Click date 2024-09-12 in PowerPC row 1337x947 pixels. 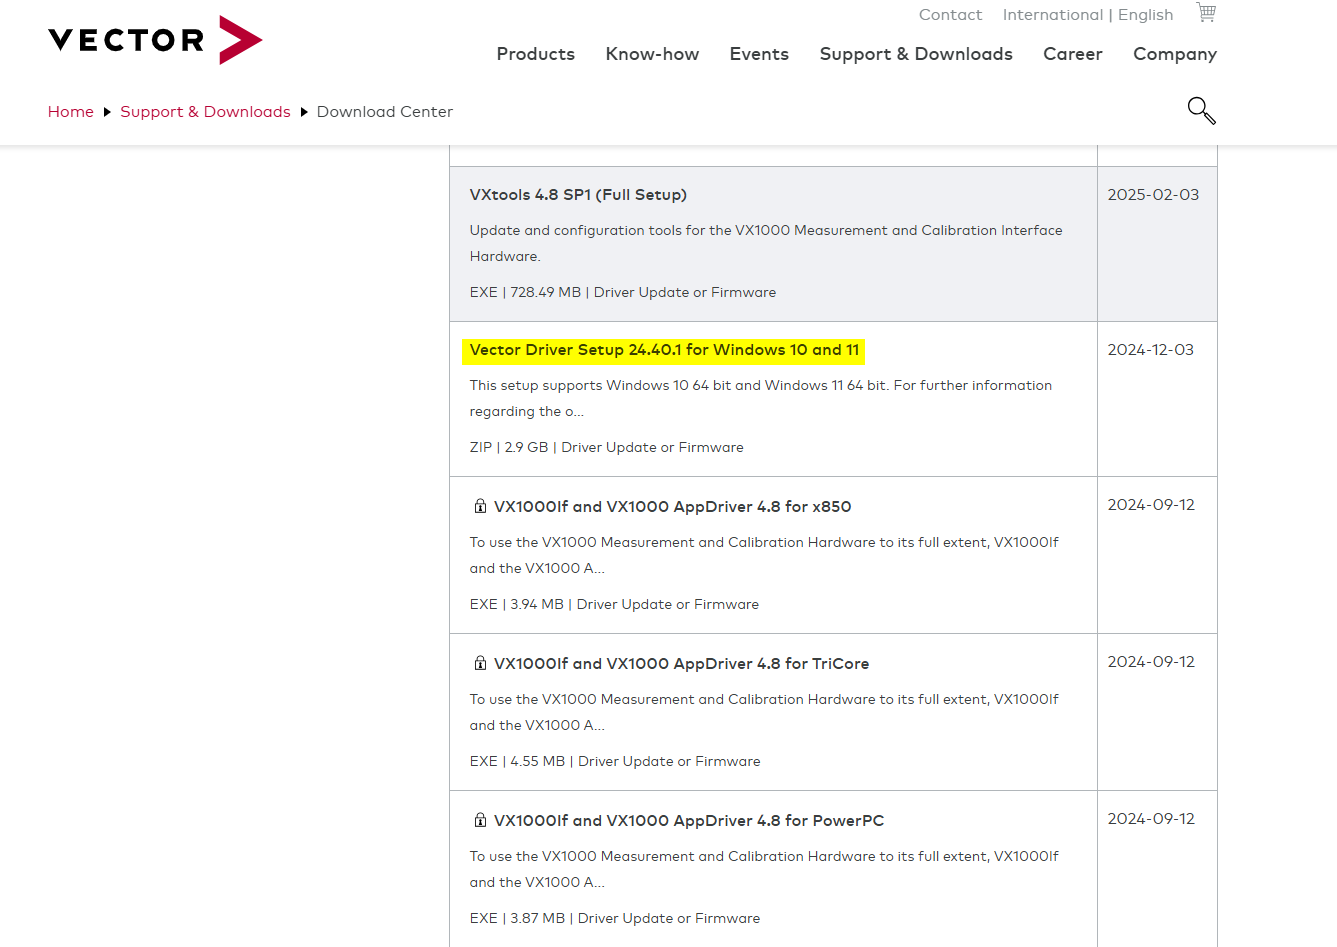pyautogui.click(x=1151, y=819)
